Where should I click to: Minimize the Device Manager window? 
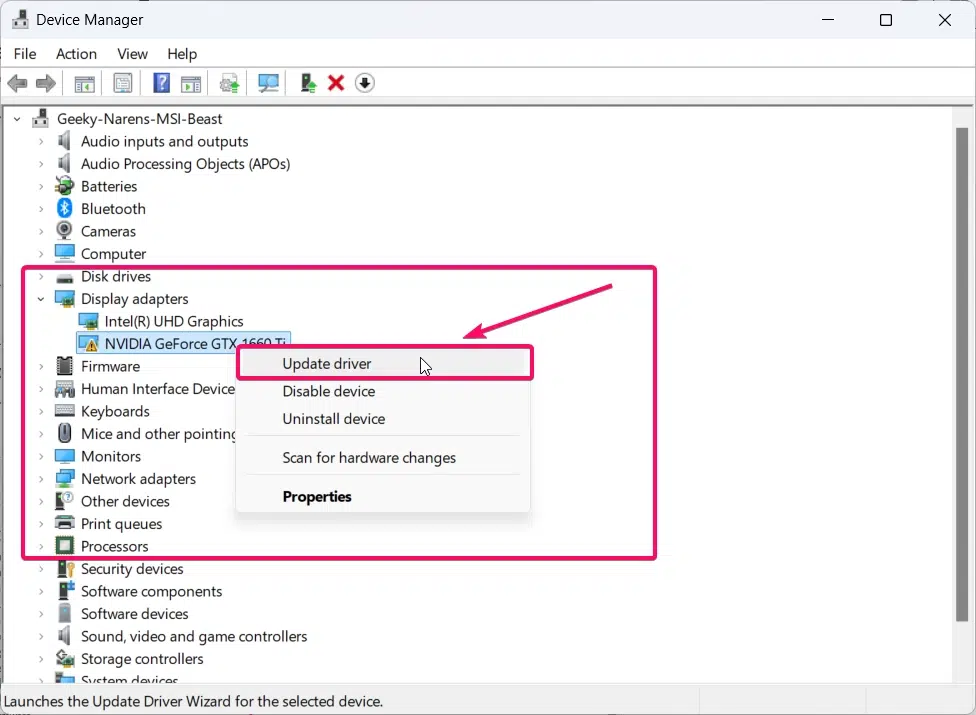[828, 20]
